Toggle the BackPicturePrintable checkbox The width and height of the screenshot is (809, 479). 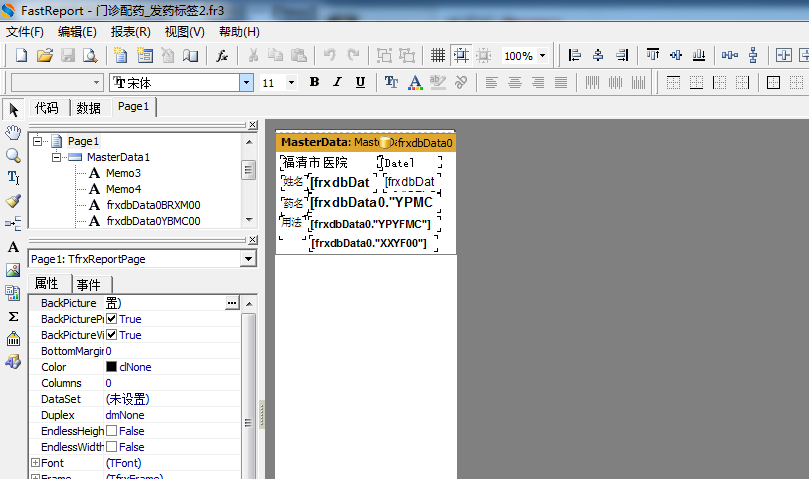[x=111, y=318]
